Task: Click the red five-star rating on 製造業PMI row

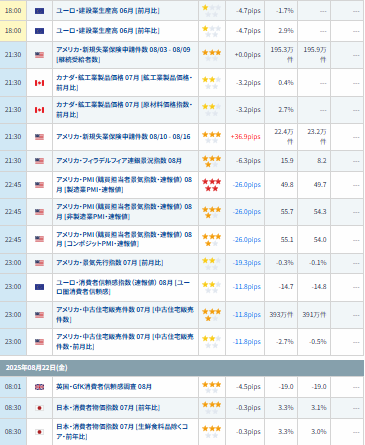Action: (x=212, y=185)
